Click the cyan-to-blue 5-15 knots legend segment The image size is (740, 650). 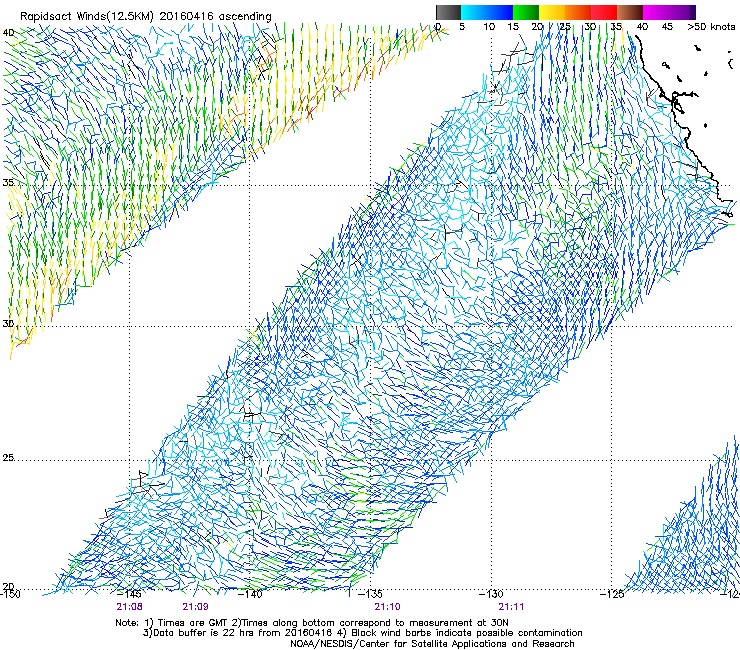click(x=487, y=12)
